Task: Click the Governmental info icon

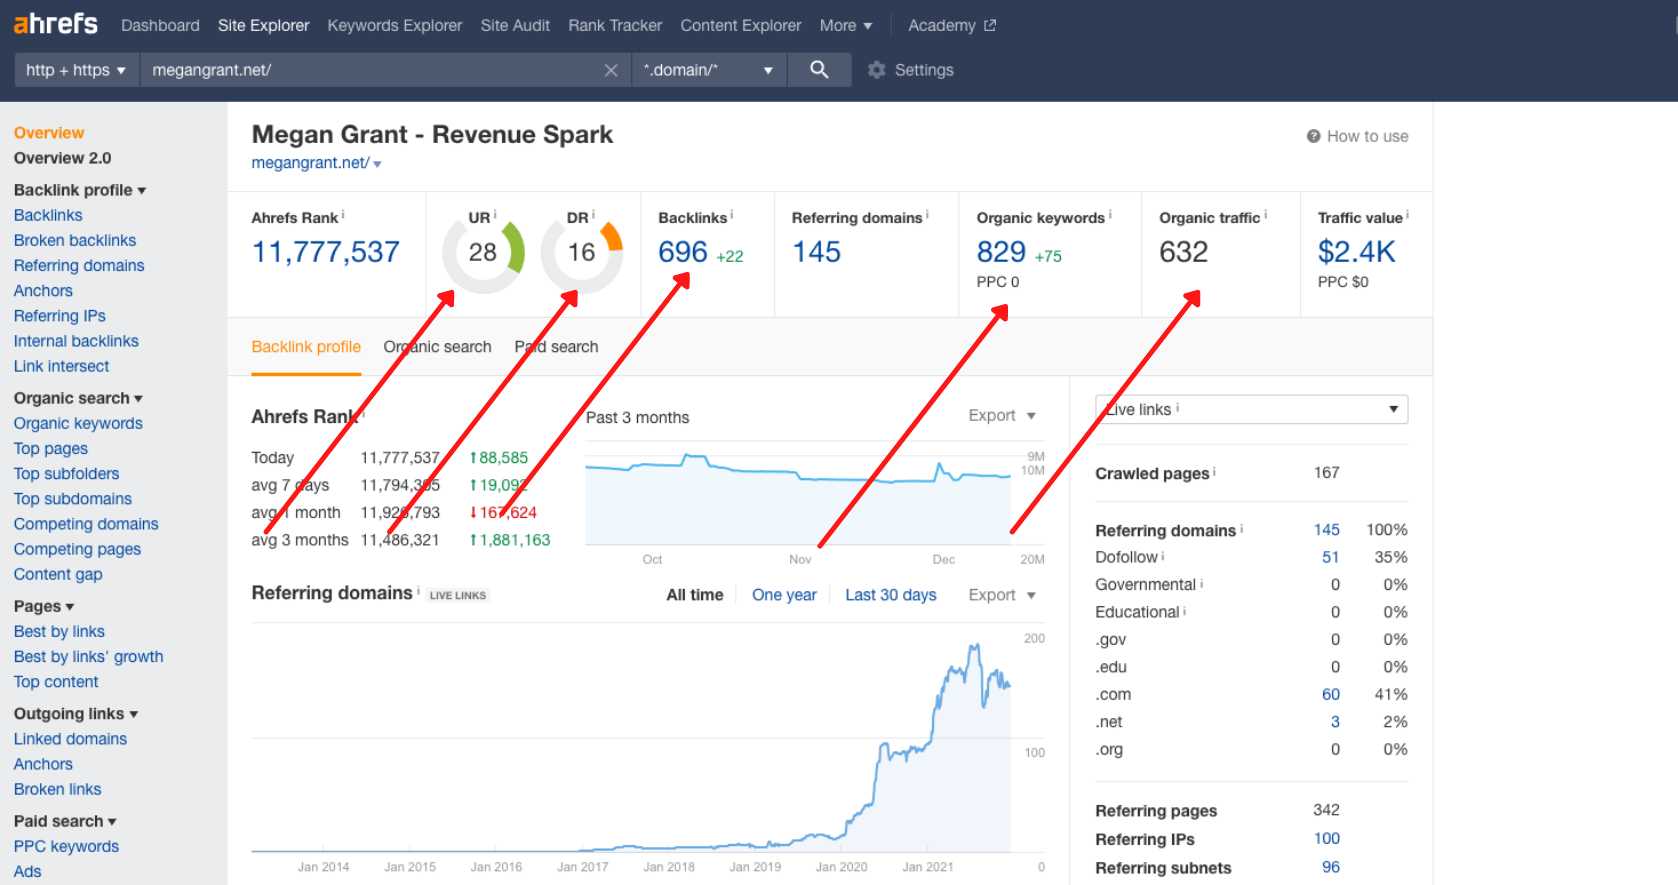Action: coord(1201,583)
